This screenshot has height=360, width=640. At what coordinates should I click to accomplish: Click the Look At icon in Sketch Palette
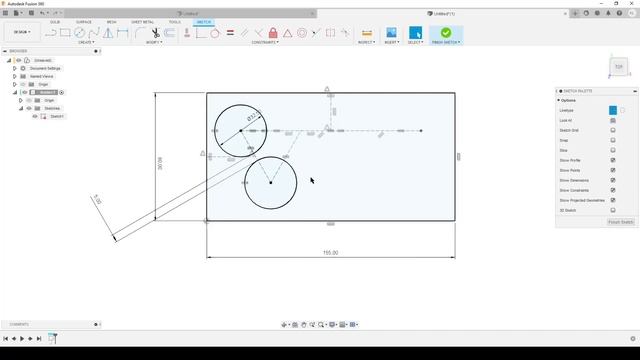tap(613, 120)
